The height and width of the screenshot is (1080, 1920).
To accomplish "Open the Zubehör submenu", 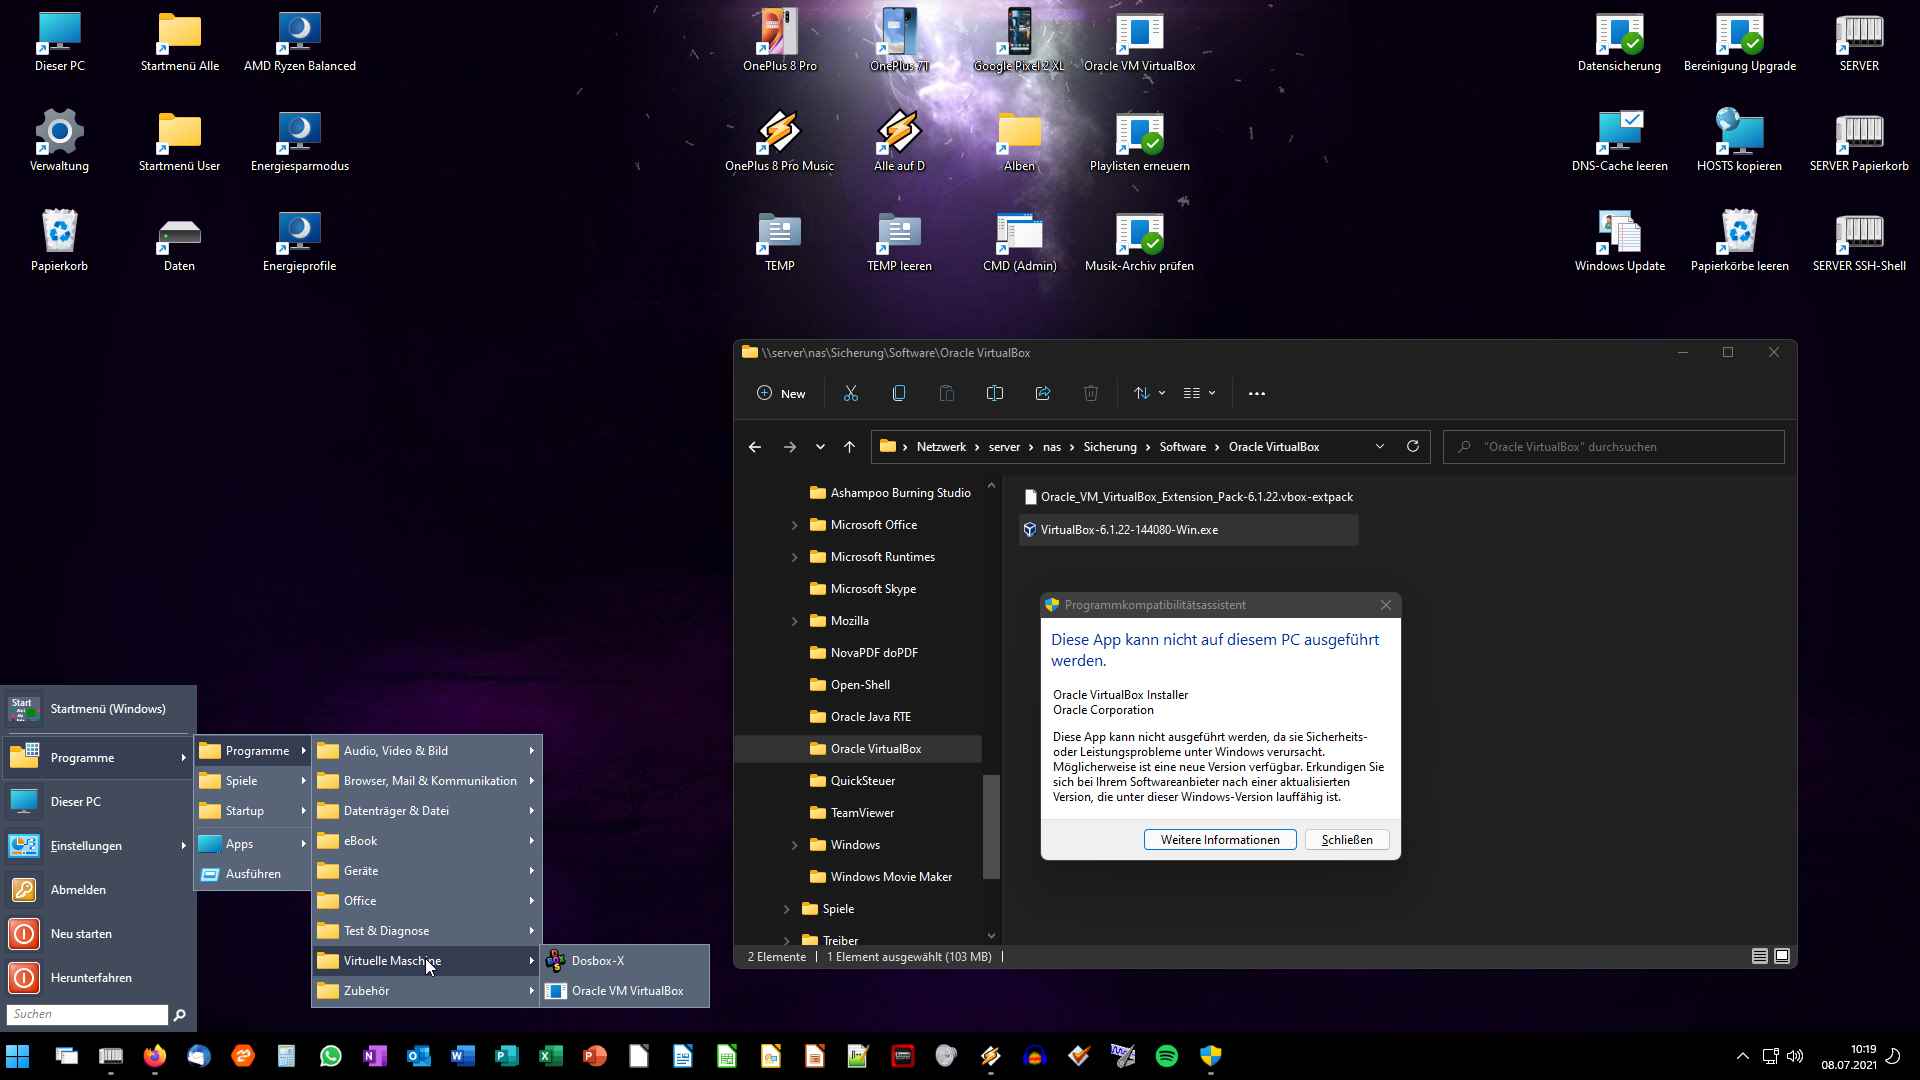I will coord(427,991).
